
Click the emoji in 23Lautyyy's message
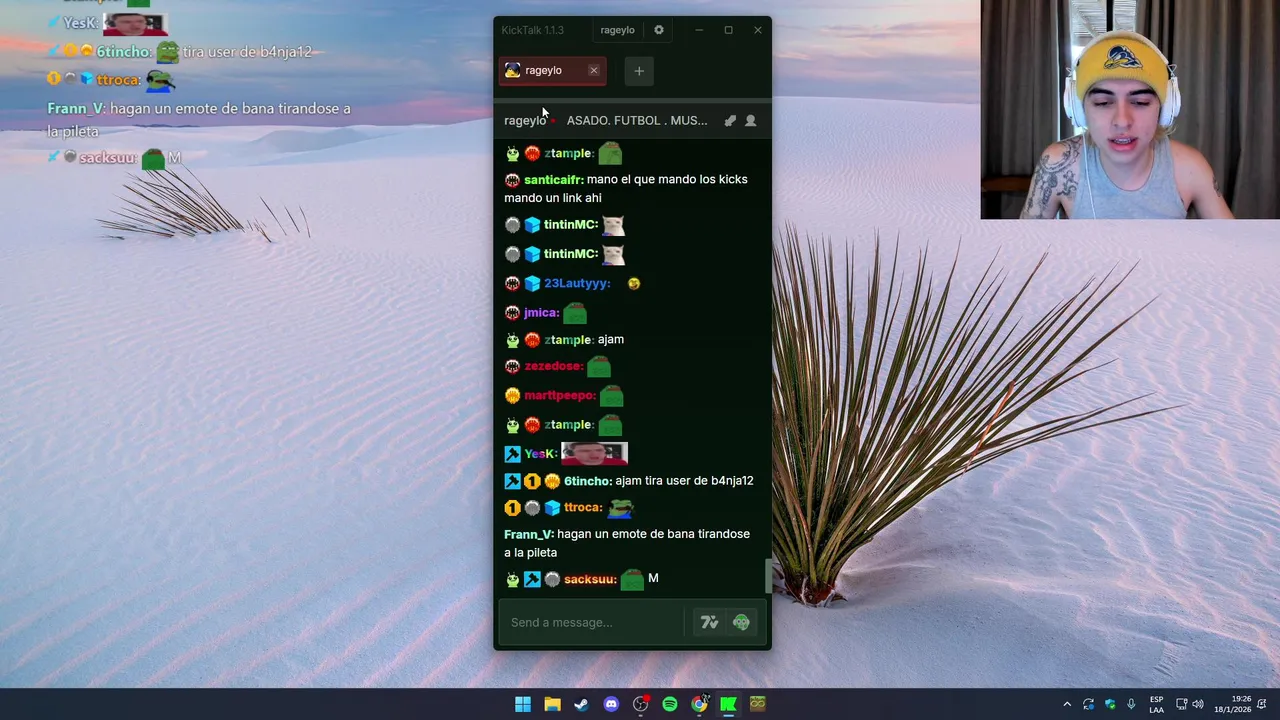[x=634, y=284]
